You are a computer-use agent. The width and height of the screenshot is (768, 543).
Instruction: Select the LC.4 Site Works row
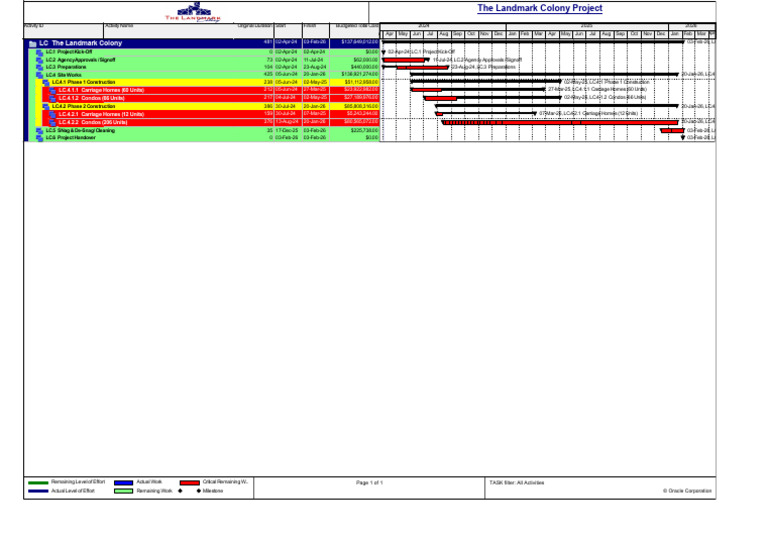coord(205,75)
